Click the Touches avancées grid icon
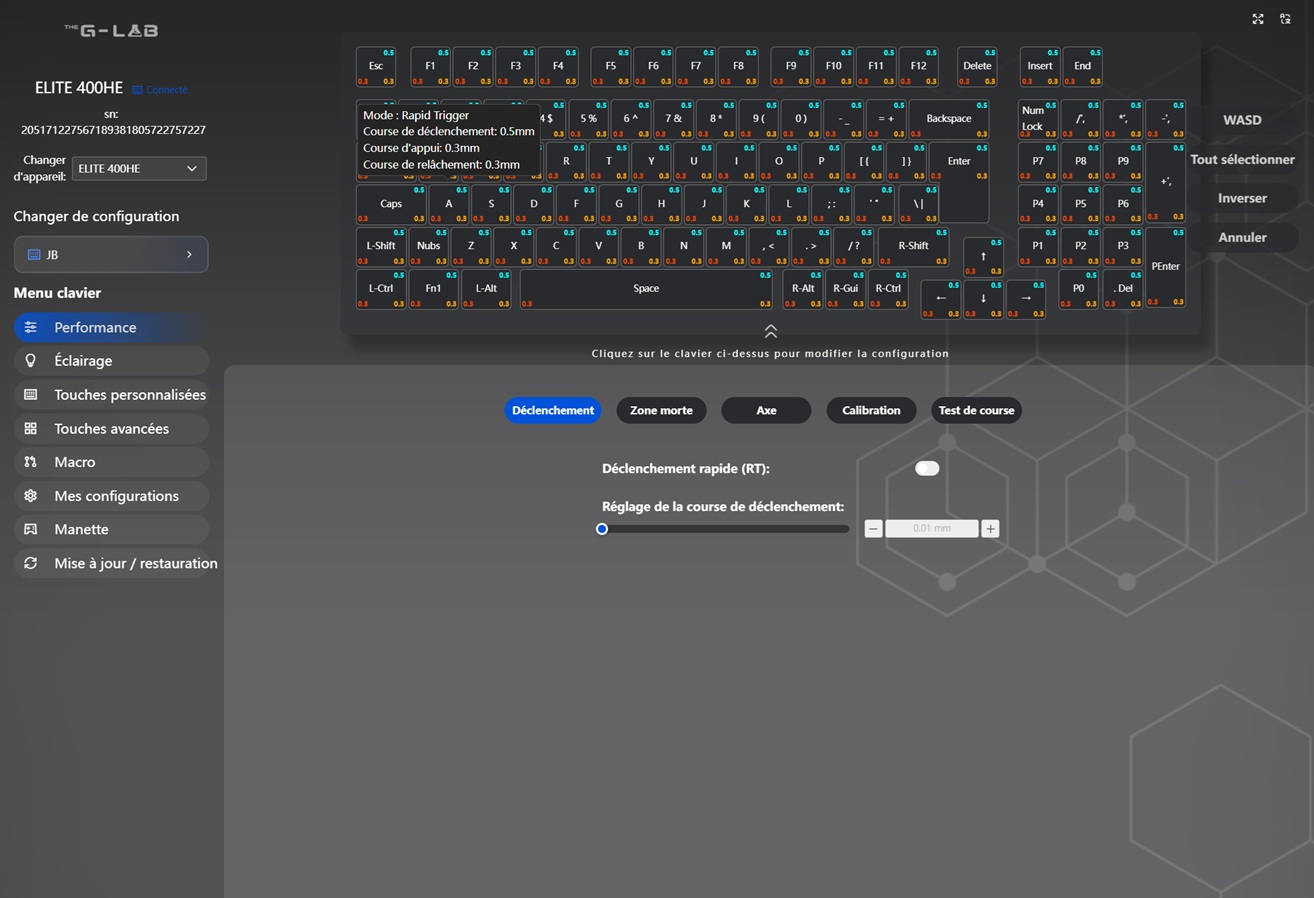 point(31,428)
